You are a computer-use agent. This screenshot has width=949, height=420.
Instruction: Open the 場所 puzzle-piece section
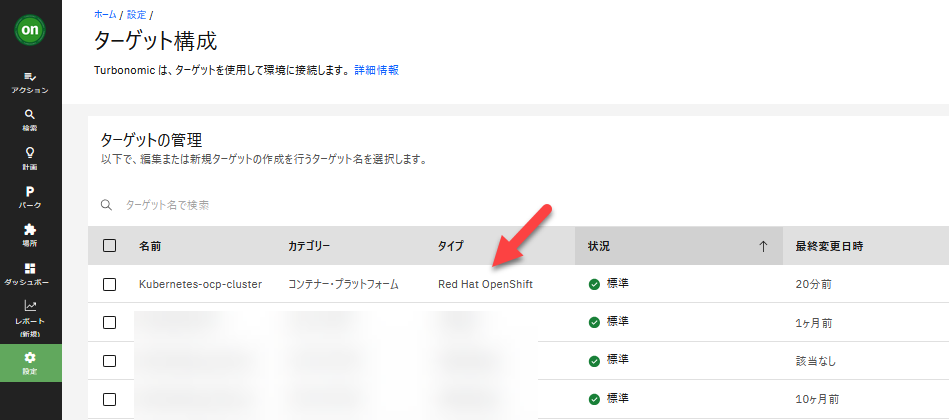[30, 235]
